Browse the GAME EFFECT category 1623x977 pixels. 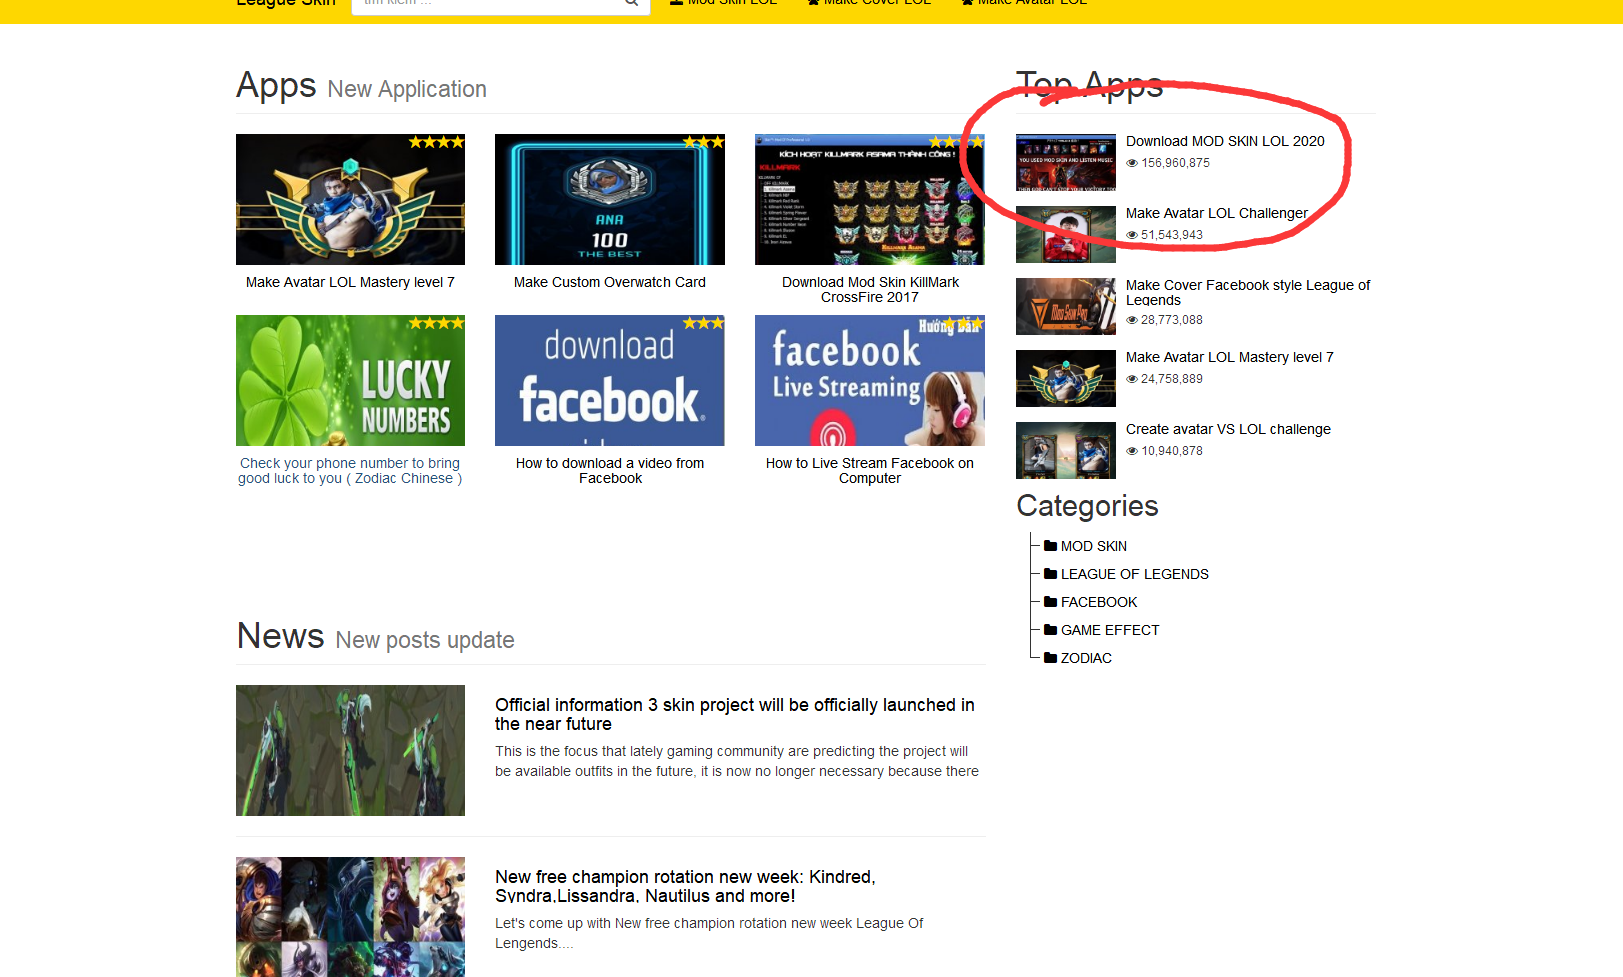1110,630
